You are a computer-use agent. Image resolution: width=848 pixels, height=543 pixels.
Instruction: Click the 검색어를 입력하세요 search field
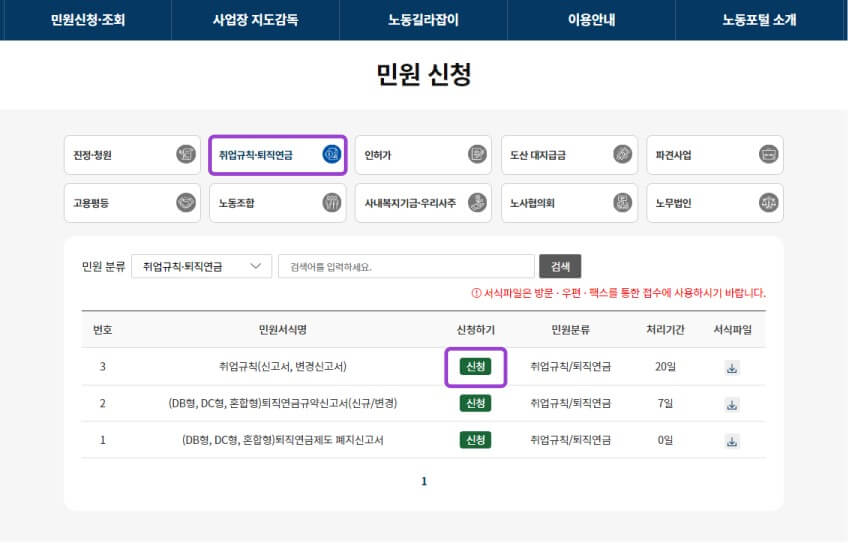pos(406,266)
